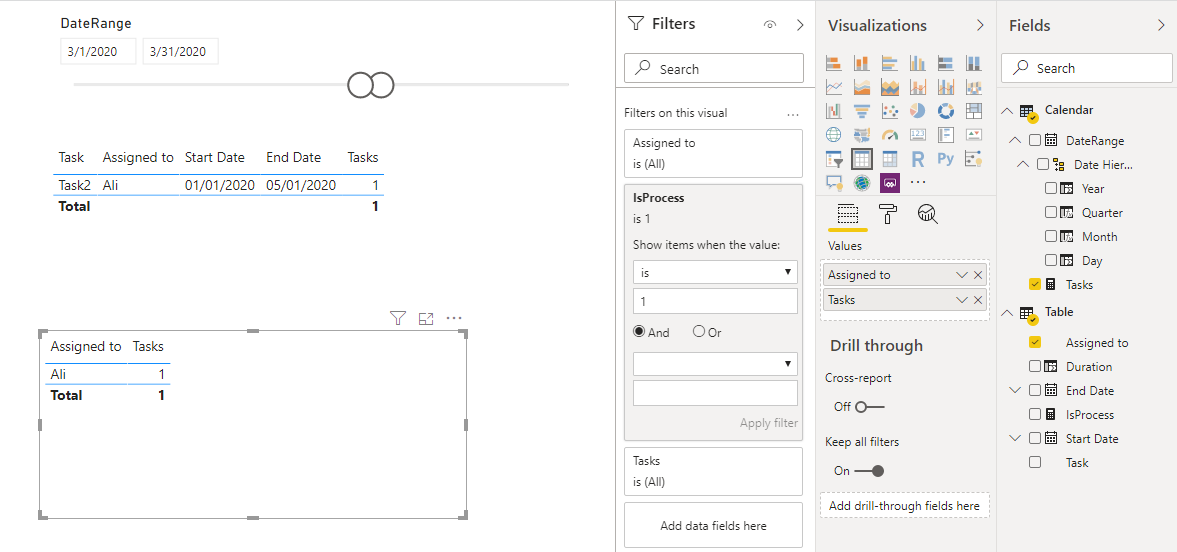Select the clustered column chart visualization
This screenshot has width=1177, height=552.
click(917, 63)
